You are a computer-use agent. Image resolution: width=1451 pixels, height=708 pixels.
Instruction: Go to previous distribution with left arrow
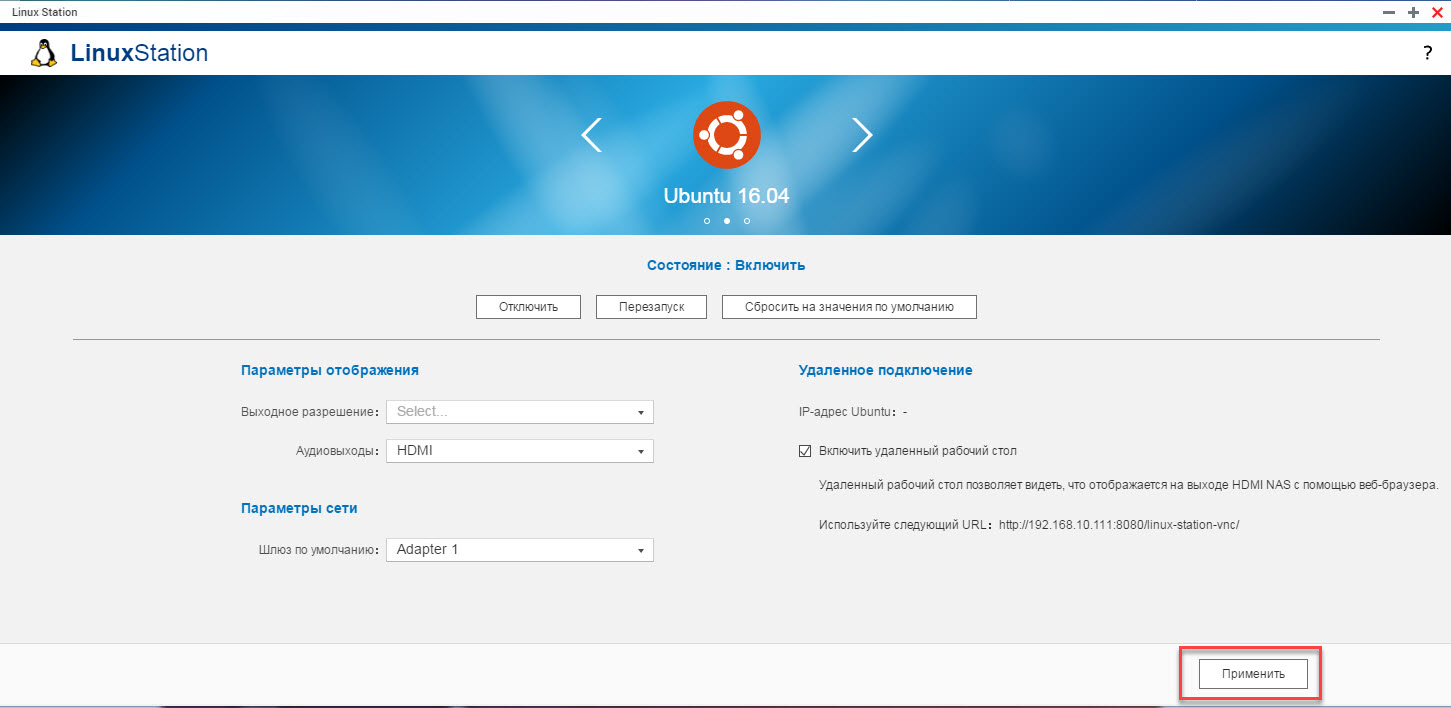pyautogui.click(x=592, y=135)
